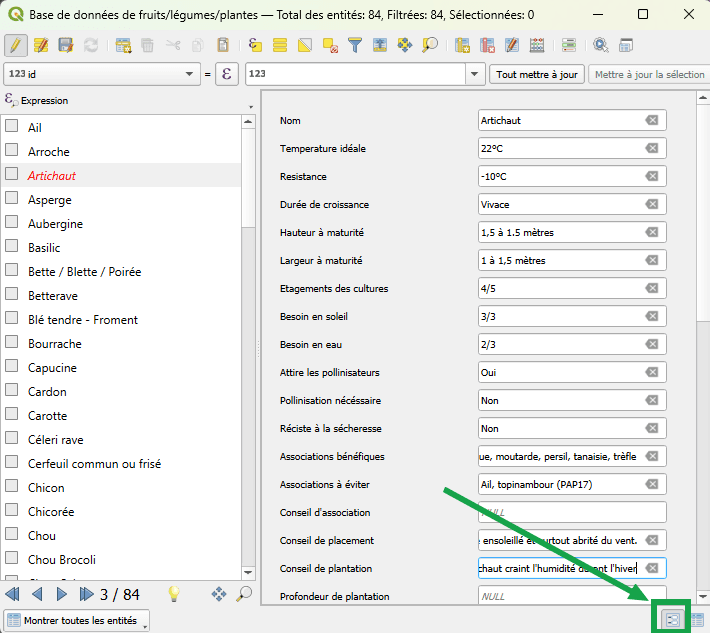Screen dimensions: 710x633
Task: Toggle editing mode pencil icon
Action: pyautogui.click(x=15, y=45)
